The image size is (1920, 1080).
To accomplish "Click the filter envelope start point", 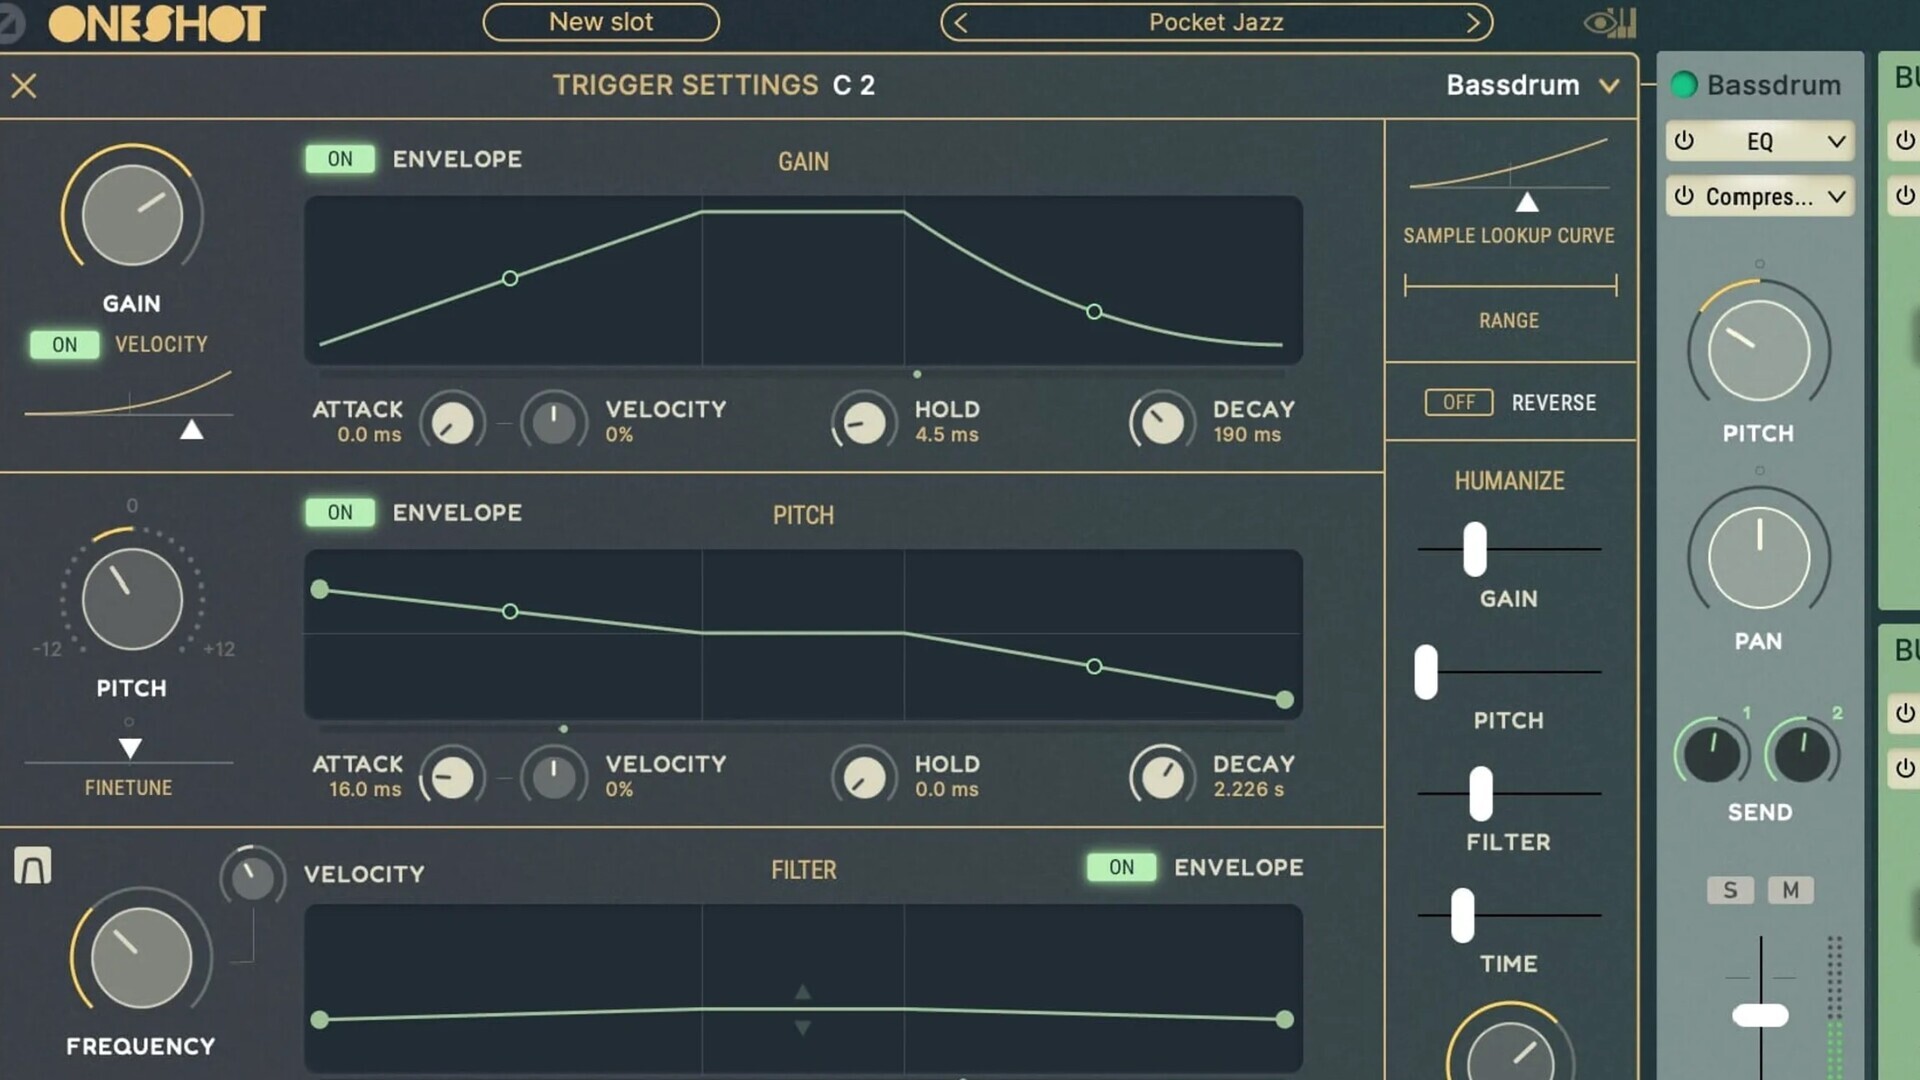I will [x=320, y=1020].
